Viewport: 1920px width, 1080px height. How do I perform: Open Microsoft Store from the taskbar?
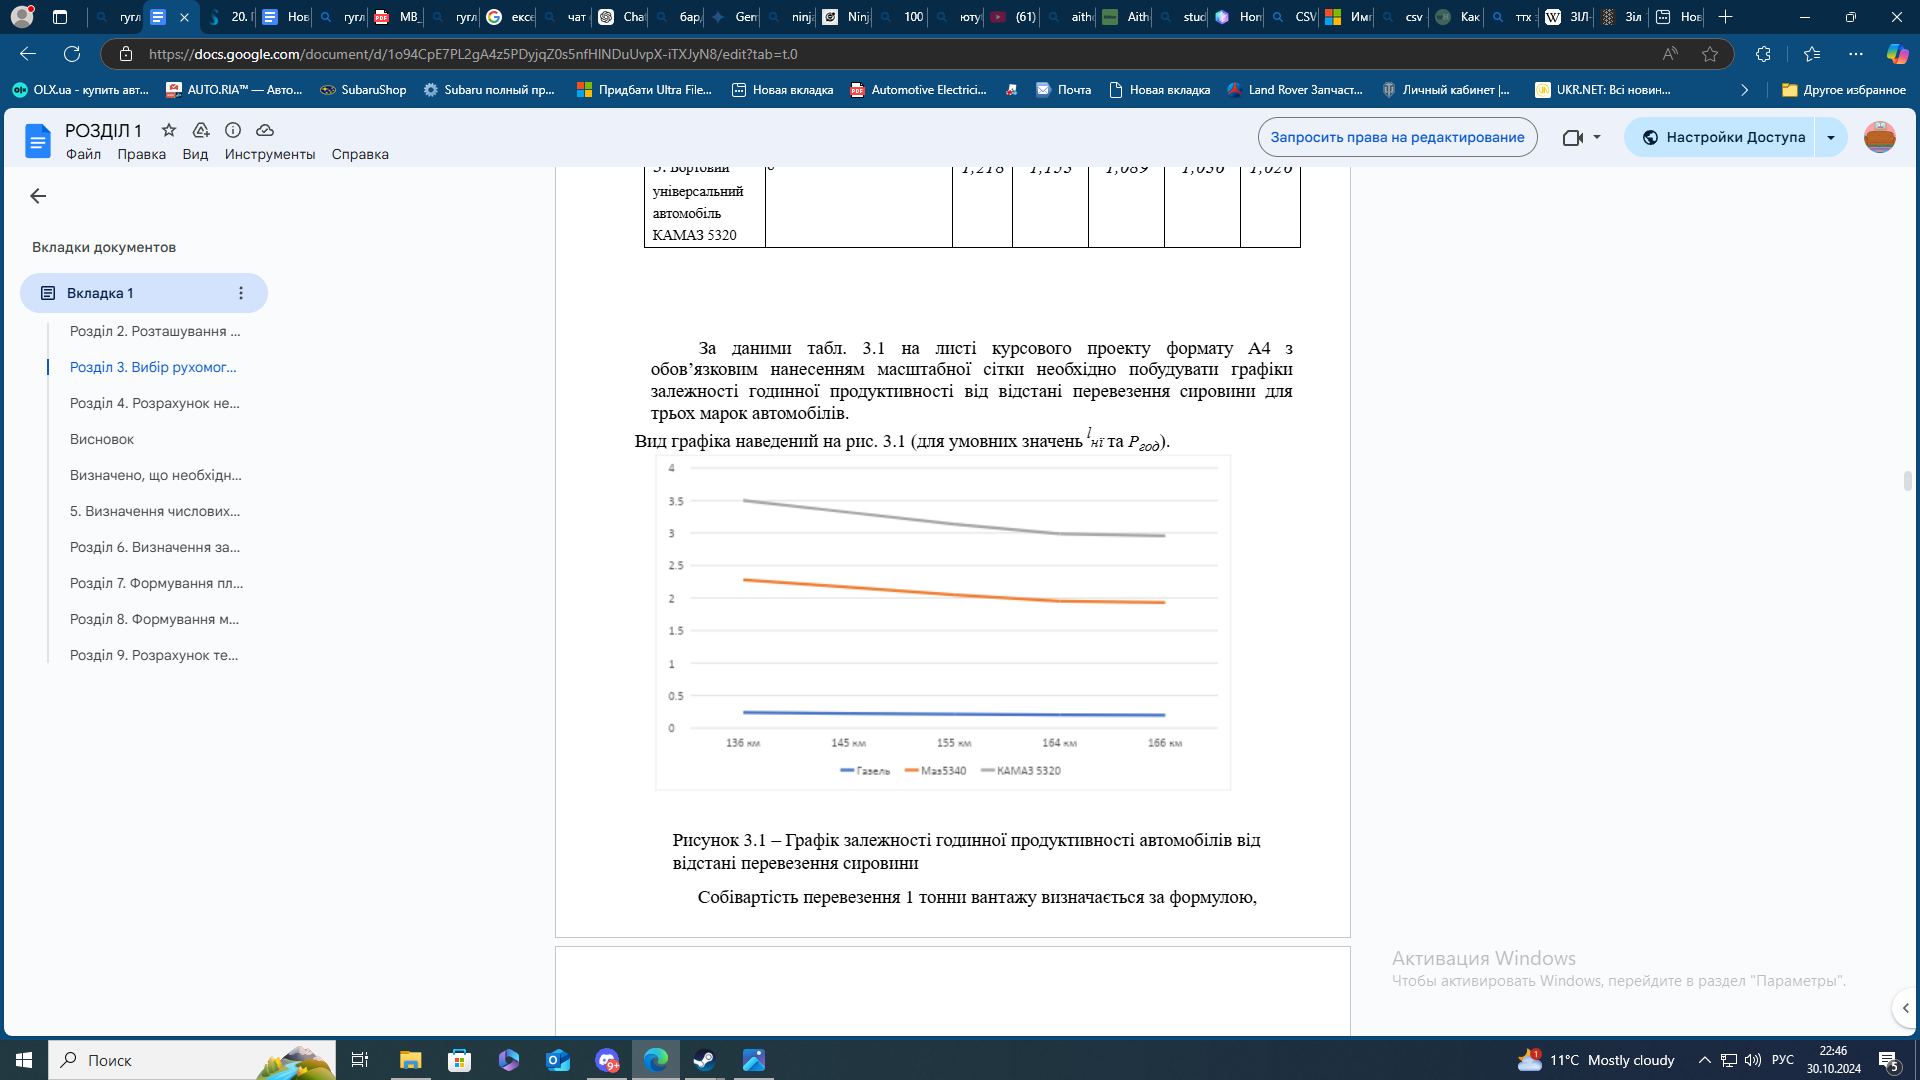459,1060
